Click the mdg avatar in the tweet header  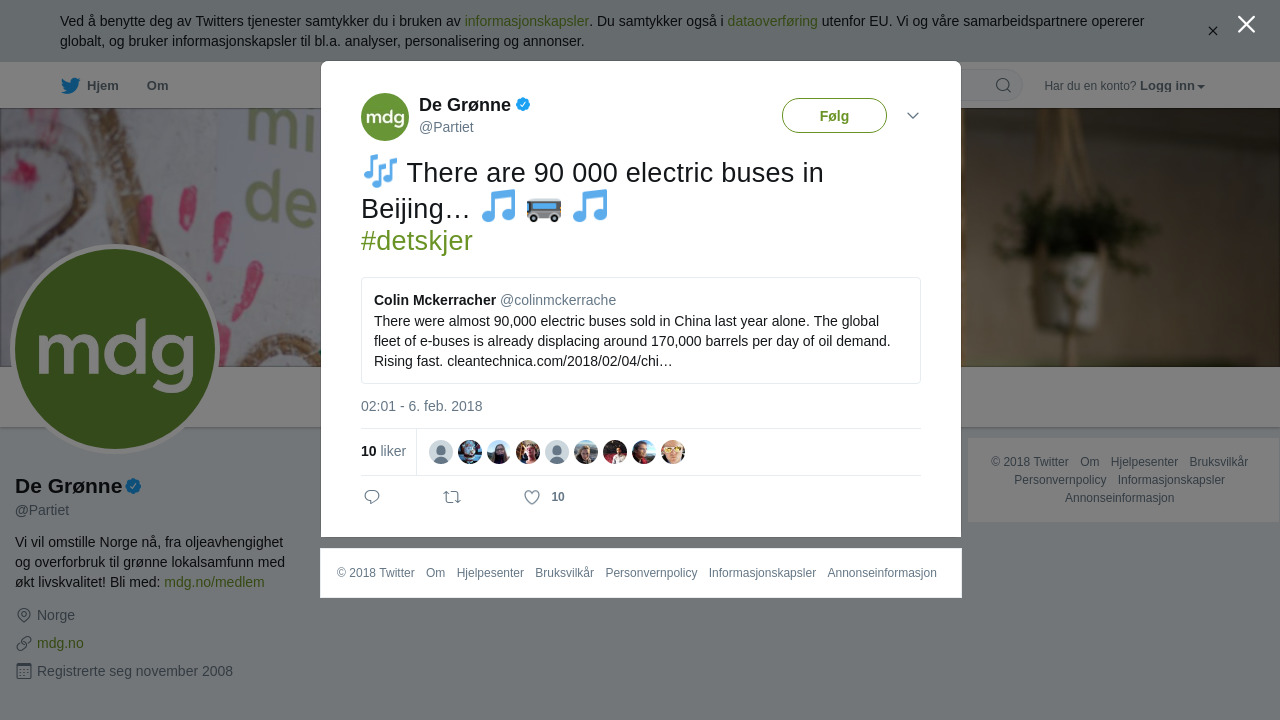(385, 117)
